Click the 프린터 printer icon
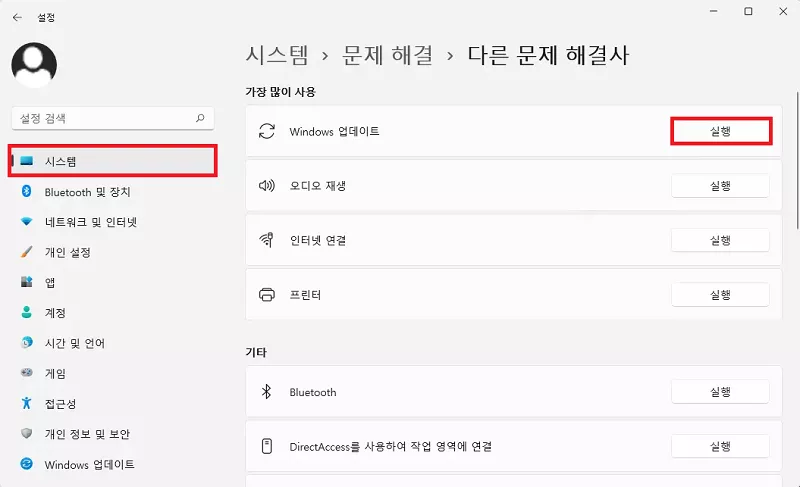The height and width of the screenshot is (487, 800). 267,295
